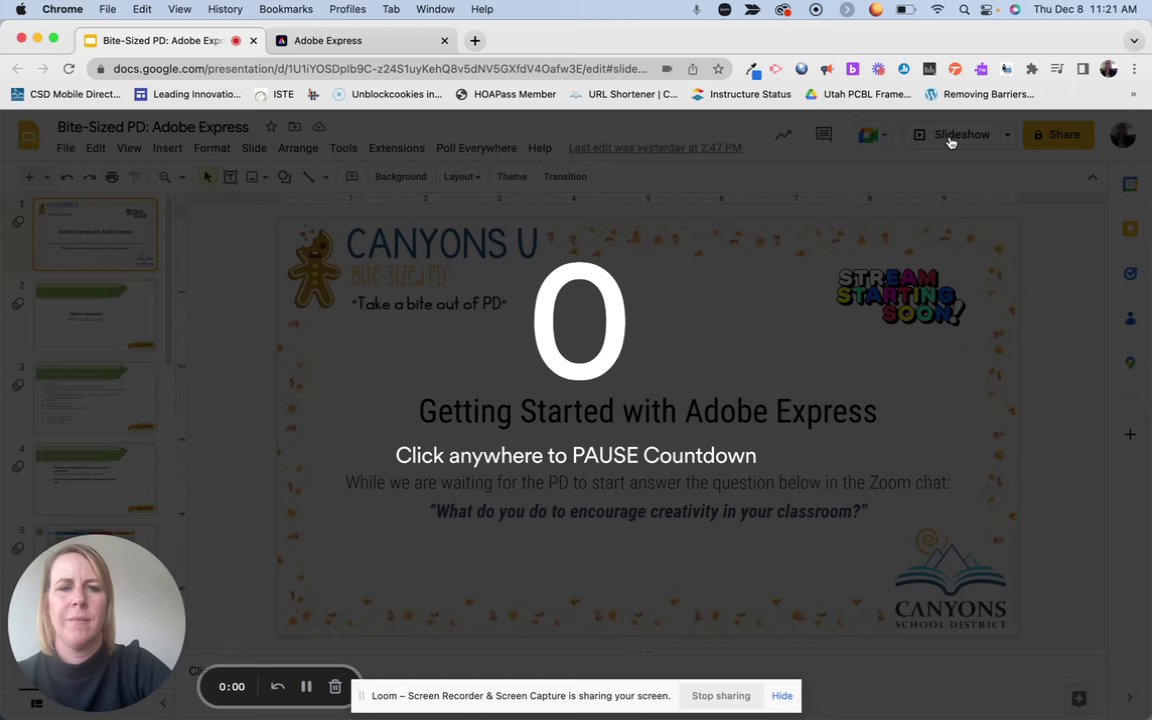Start the Slideshow

(x=953, y=134)
